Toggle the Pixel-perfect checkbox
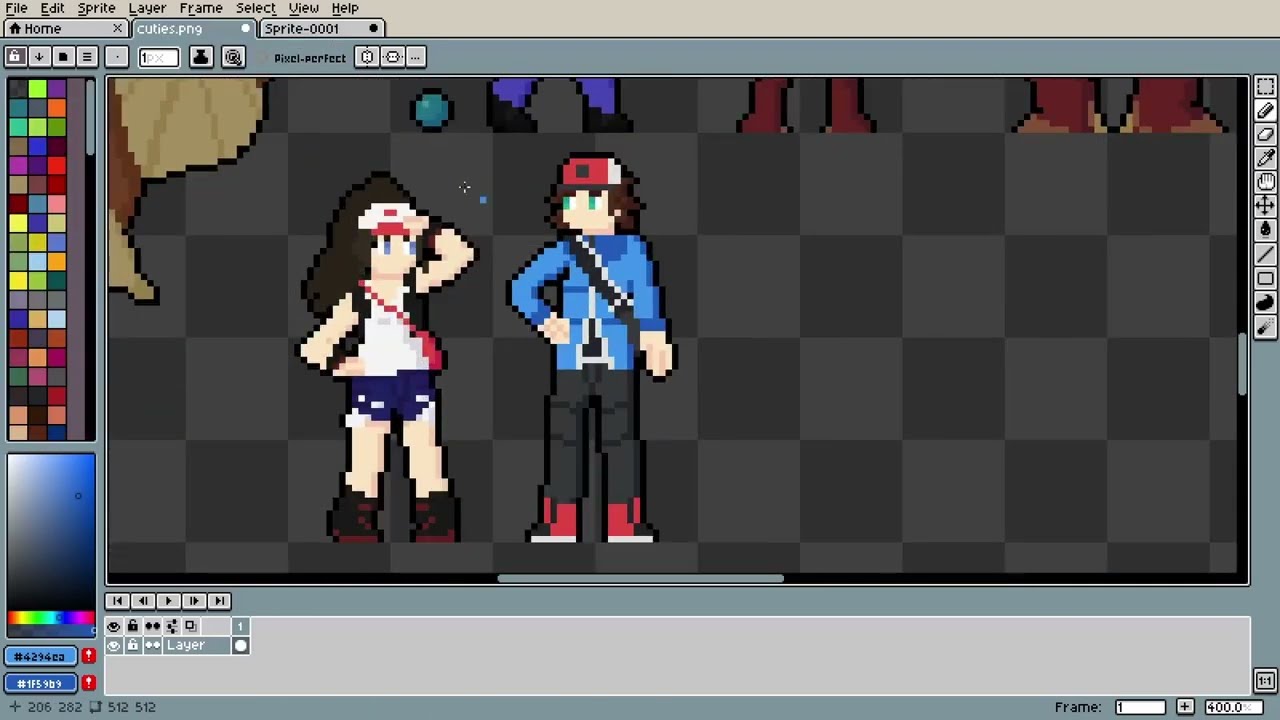The image size is (1280, 720). (303, 58)
